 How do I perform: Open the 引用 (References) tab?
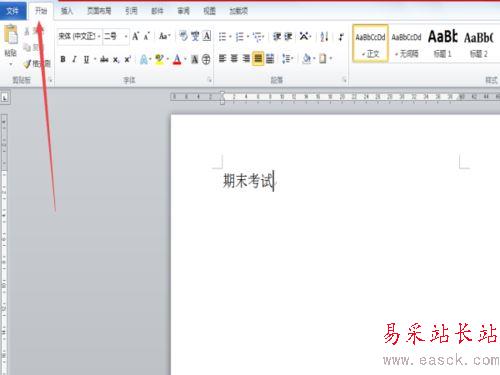[131, 11]
